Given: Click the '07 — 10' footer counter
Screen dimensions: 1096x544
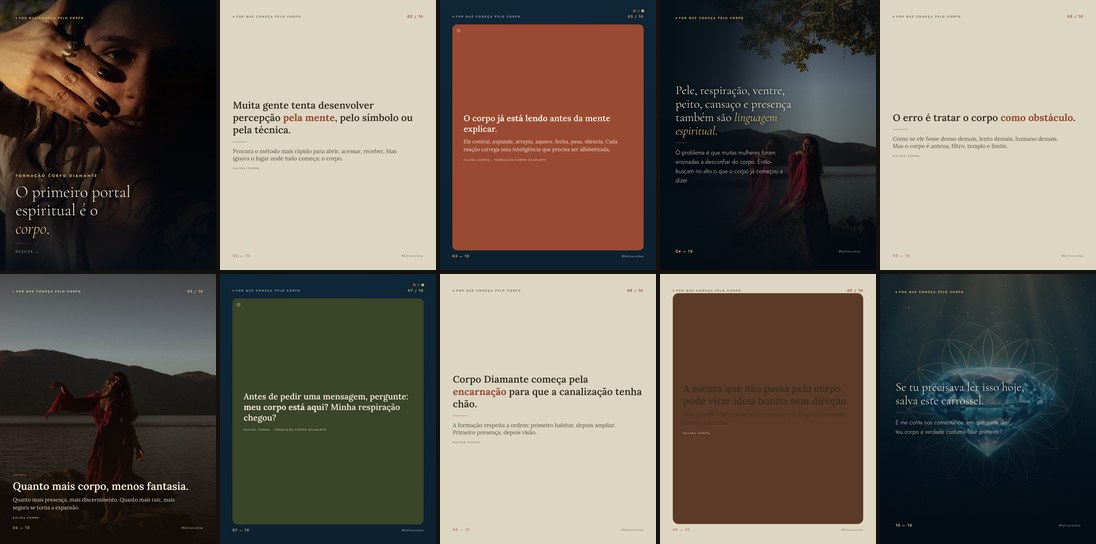Looking at the screenshot, I should pyautogui.click(x=241, y=530).
